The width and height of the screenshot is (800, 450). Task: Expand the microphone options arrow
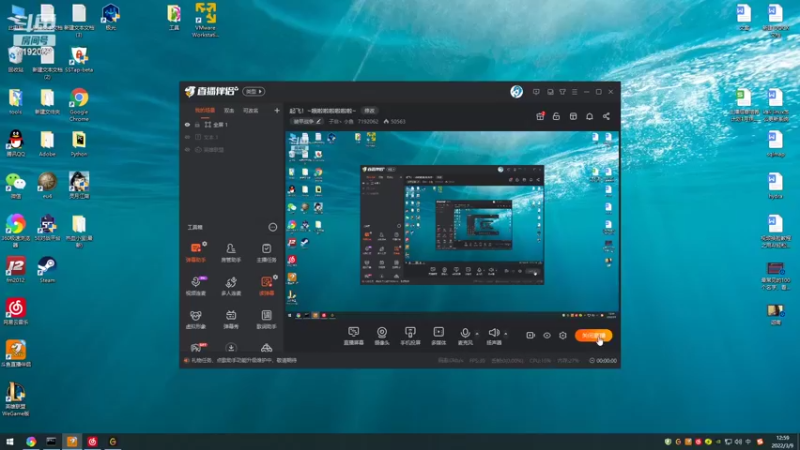point(477,334)
